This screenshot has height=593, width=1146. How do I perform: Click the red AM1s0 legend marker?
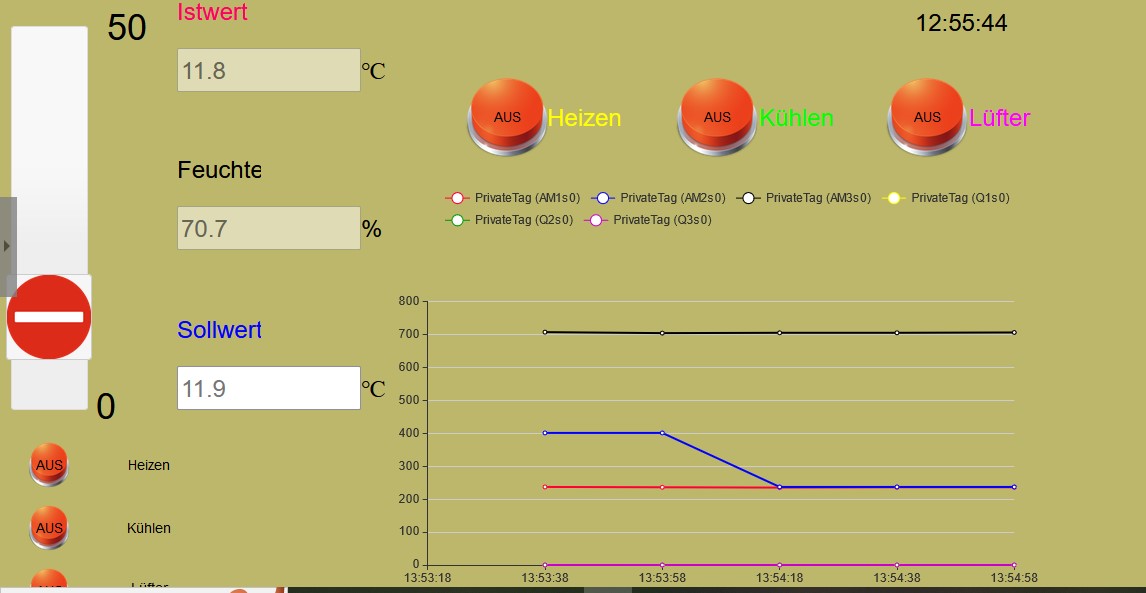click(458, 198)
